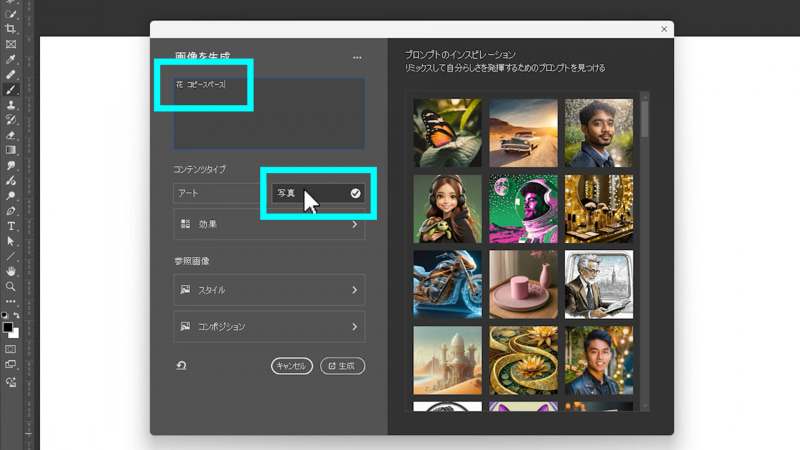Viewport: 800px width, 450px height.
Task: Select the Frame tool
Action: coord(11,44)
